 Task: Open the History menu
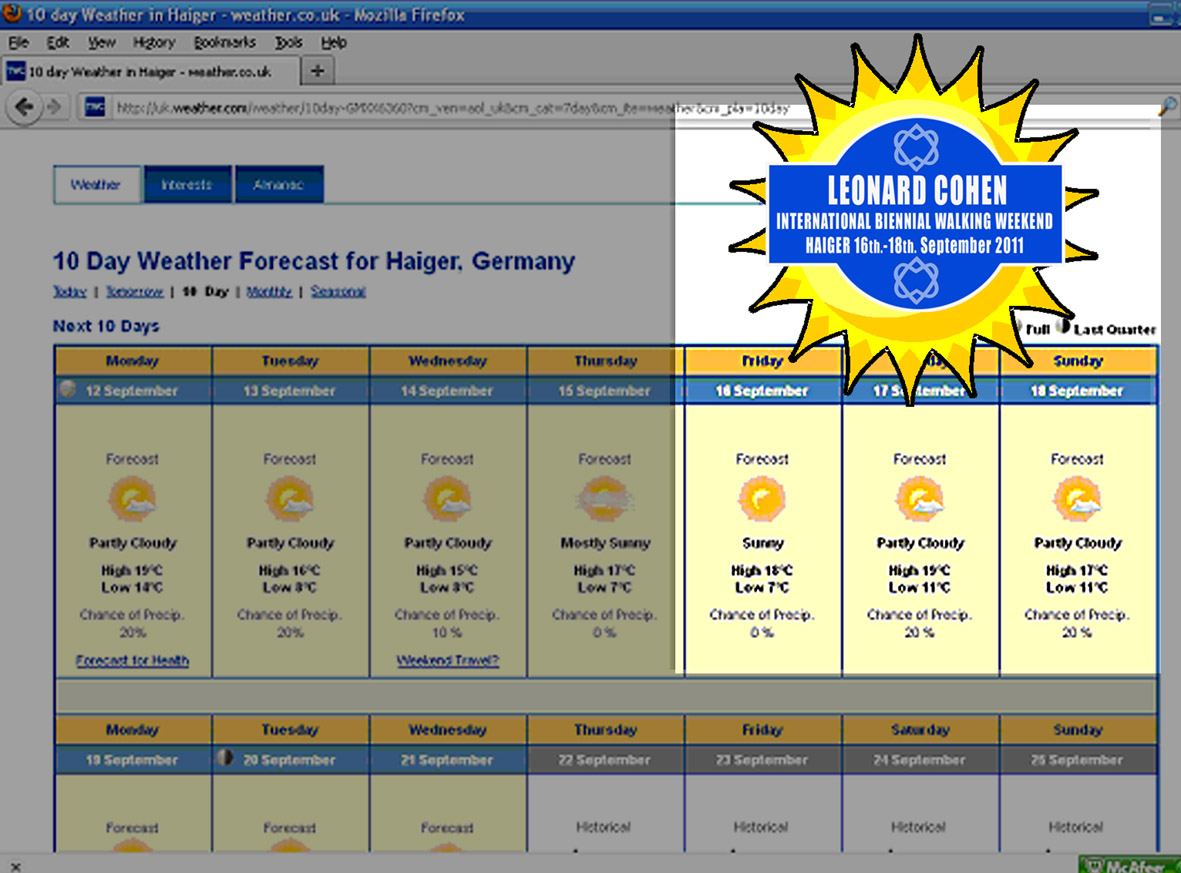154,42
